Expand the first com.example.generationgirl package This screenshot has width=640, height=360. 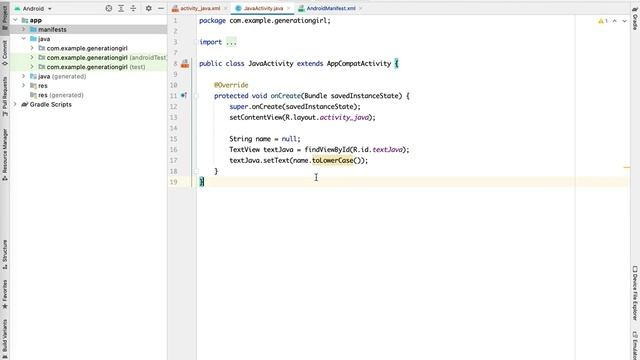(32, 48)
